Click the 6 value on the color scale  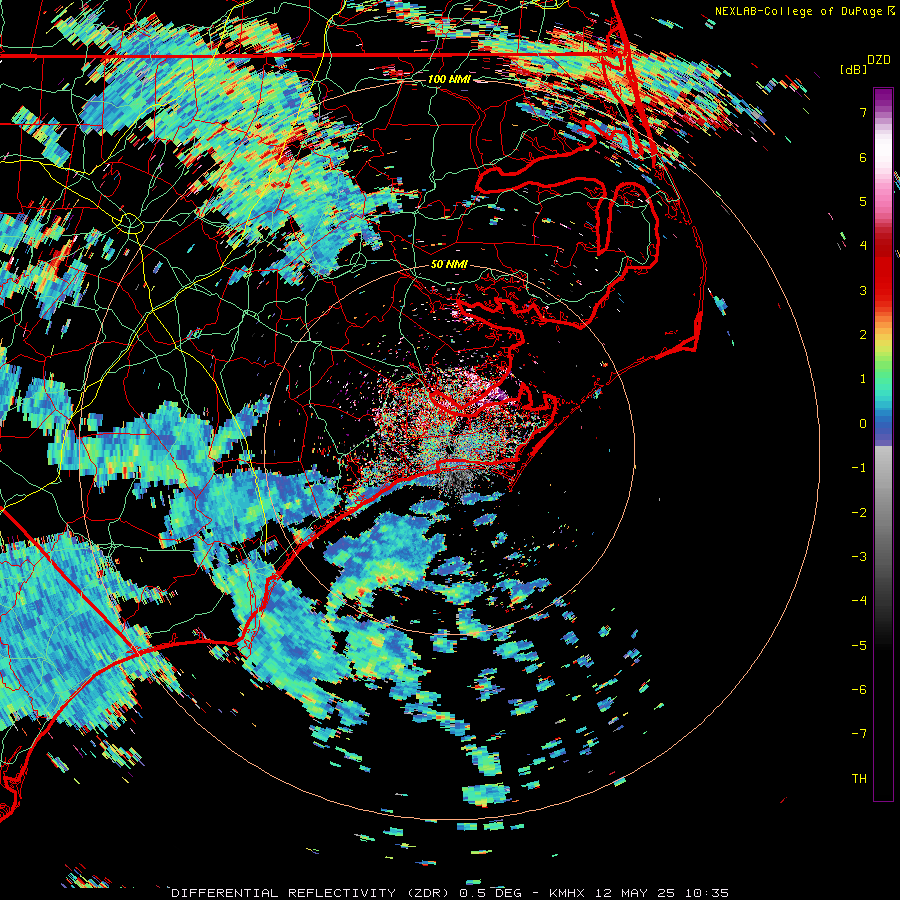[x=863, y=157]
